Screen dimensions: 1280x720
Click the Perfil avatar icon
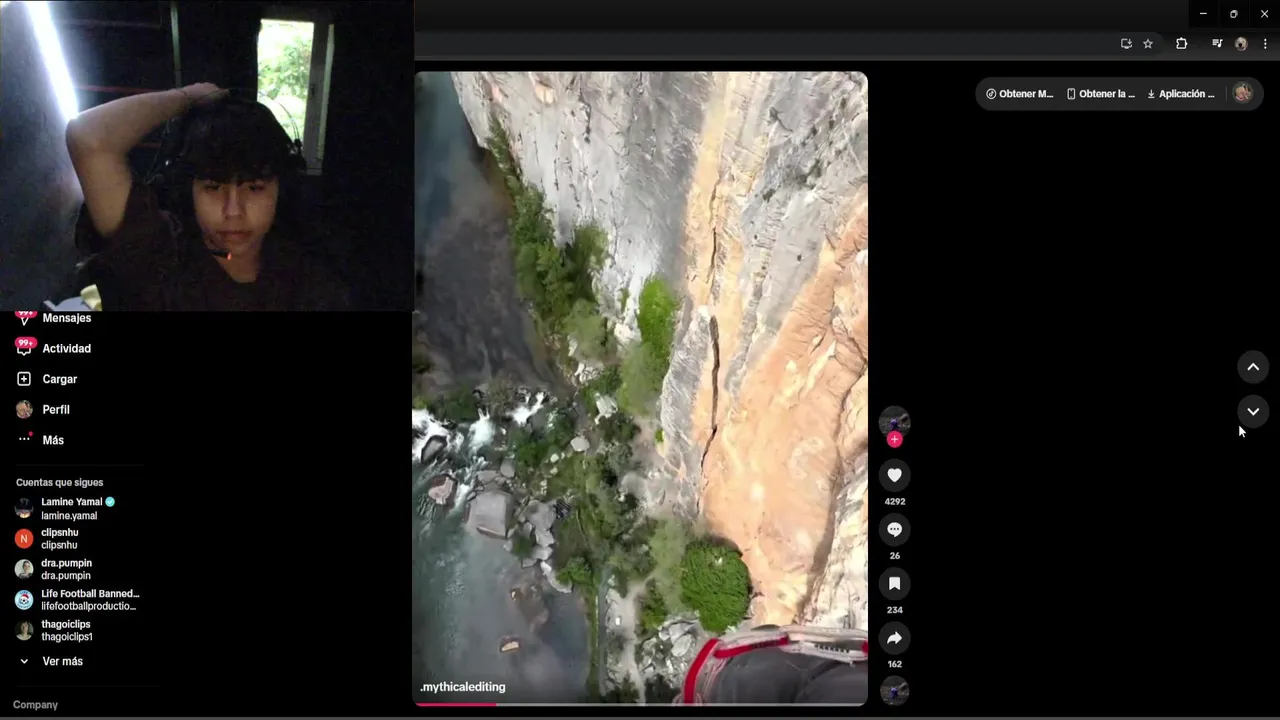click(24, 409)
